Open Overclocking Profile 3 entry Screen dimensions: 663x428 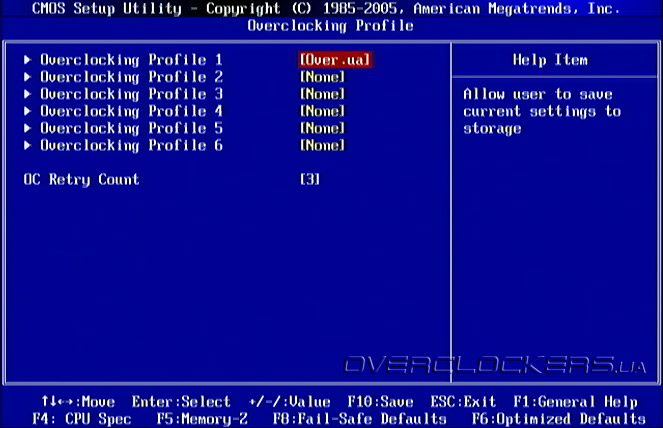pos(132,94)
